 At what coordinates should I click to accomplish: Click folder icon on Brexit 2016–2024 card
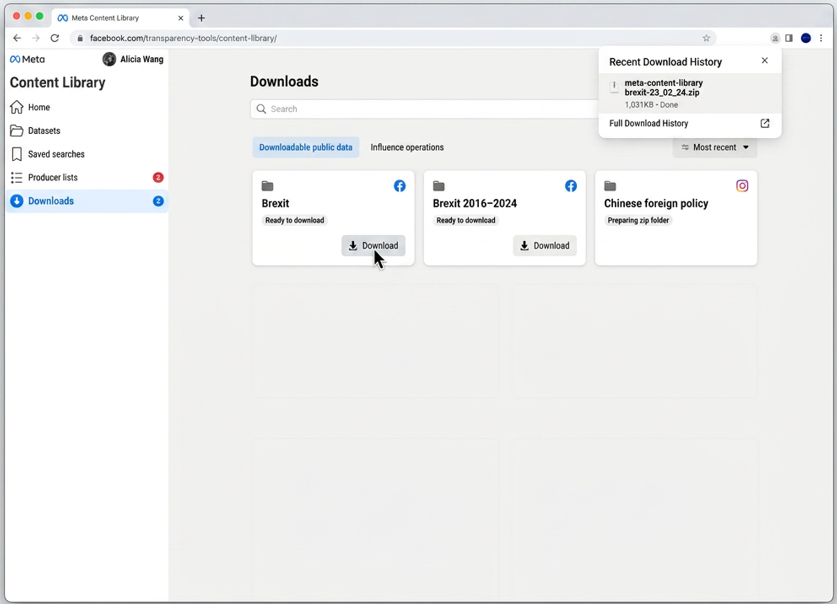click(439, 186)
